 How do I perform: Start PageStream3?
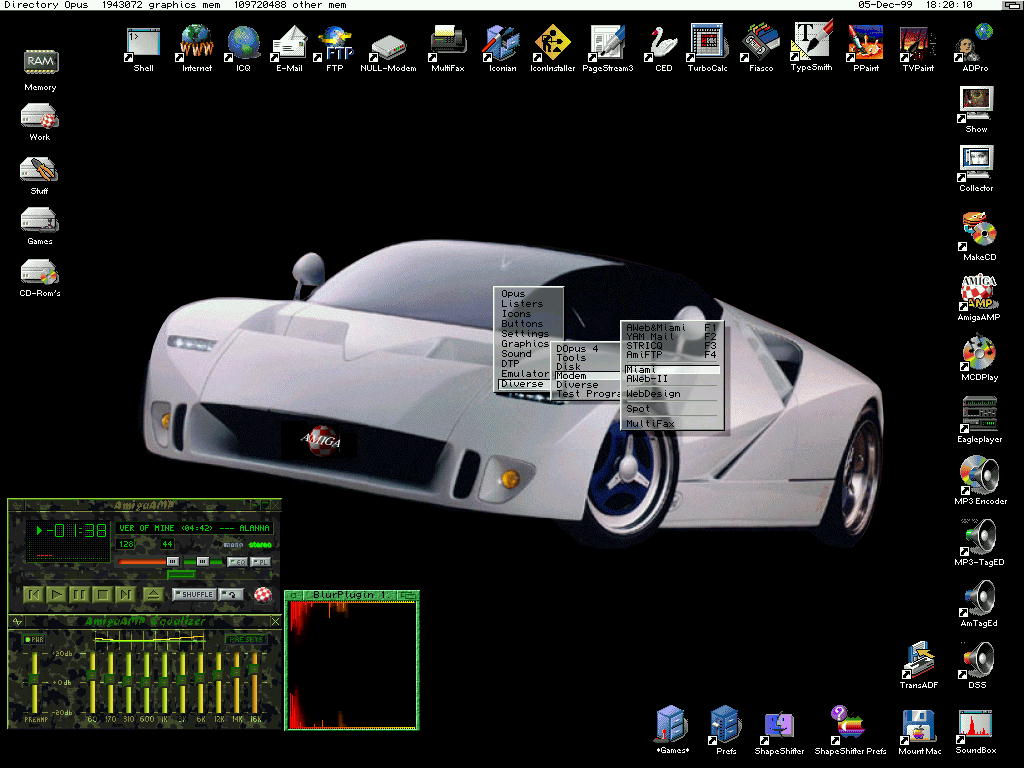(x=607, y=45)
